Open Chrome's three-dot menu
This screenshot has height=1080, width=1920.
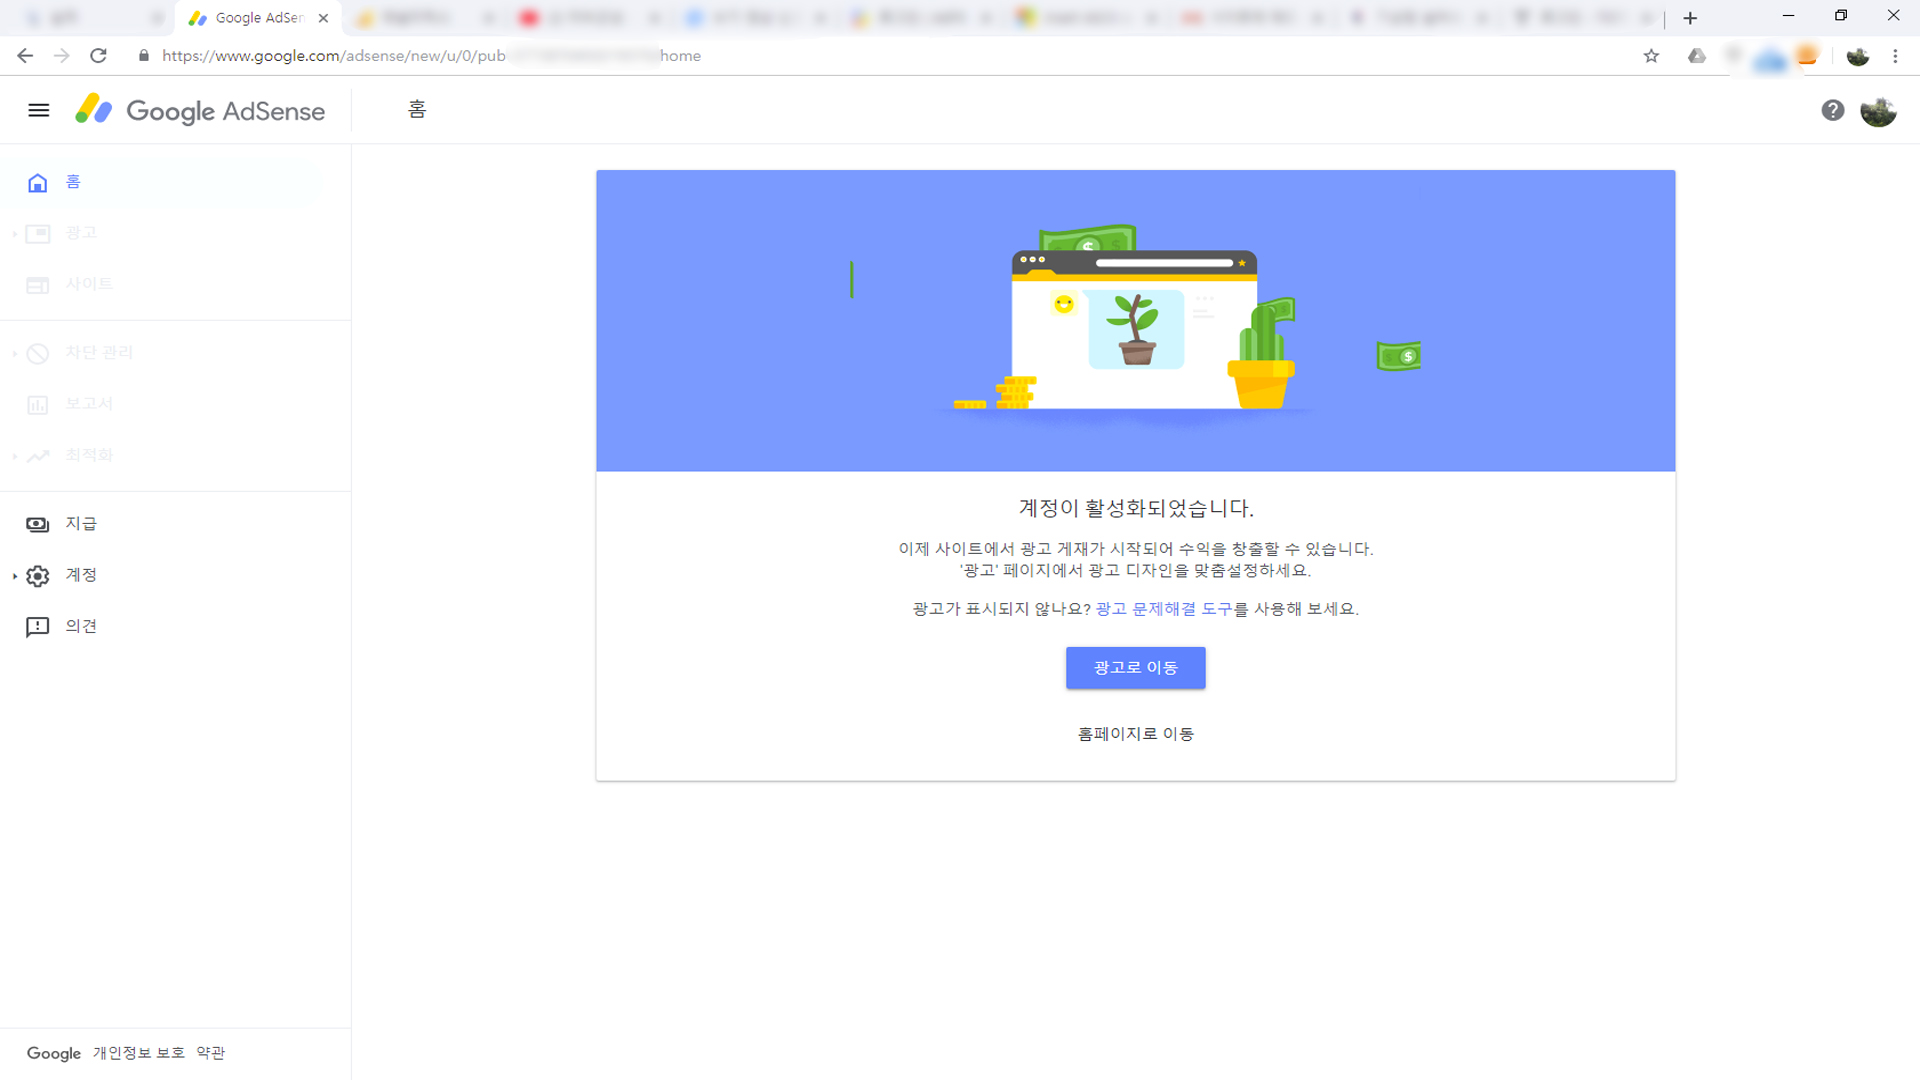pyautogui.click(x=1895, y=56)
